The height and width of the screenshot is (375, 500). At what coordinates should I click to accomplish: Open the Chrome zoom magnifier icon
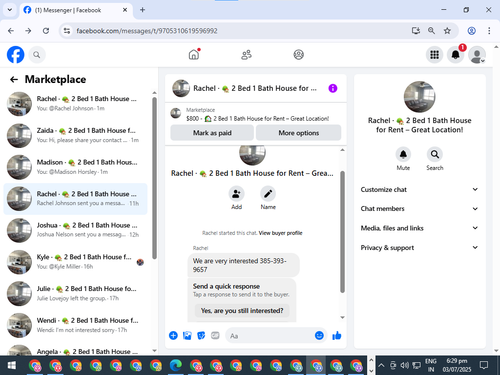point(431,31)
